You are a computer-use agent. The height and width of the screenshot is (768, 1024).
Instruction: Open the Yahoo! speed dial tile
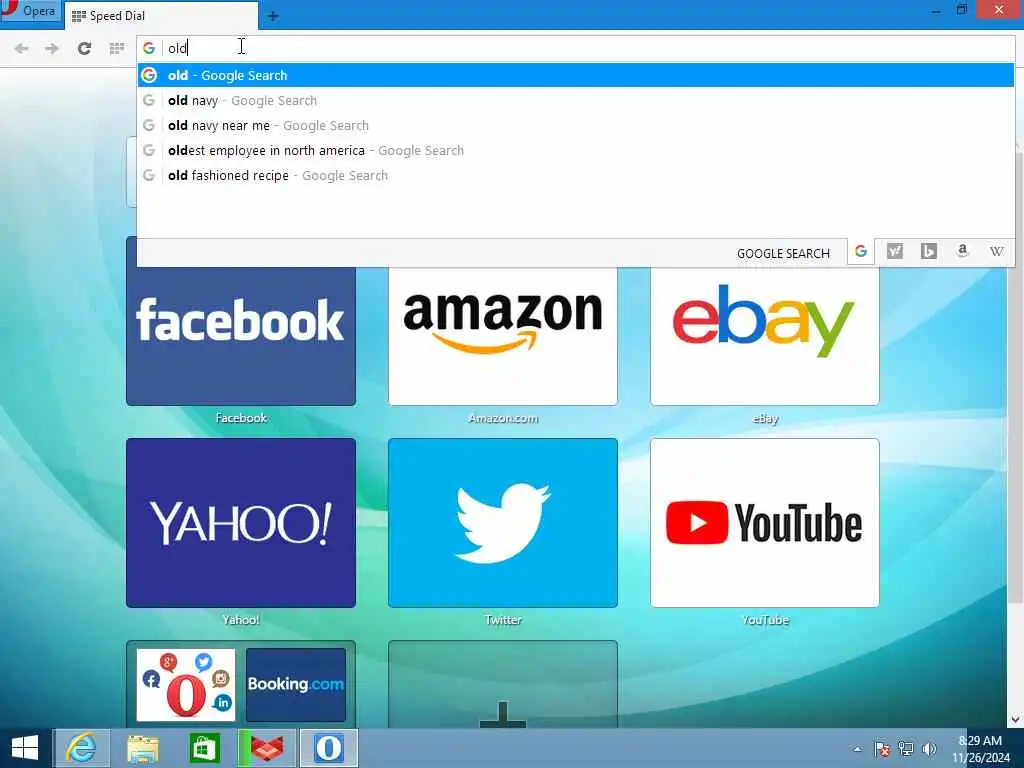pos(241,522)
